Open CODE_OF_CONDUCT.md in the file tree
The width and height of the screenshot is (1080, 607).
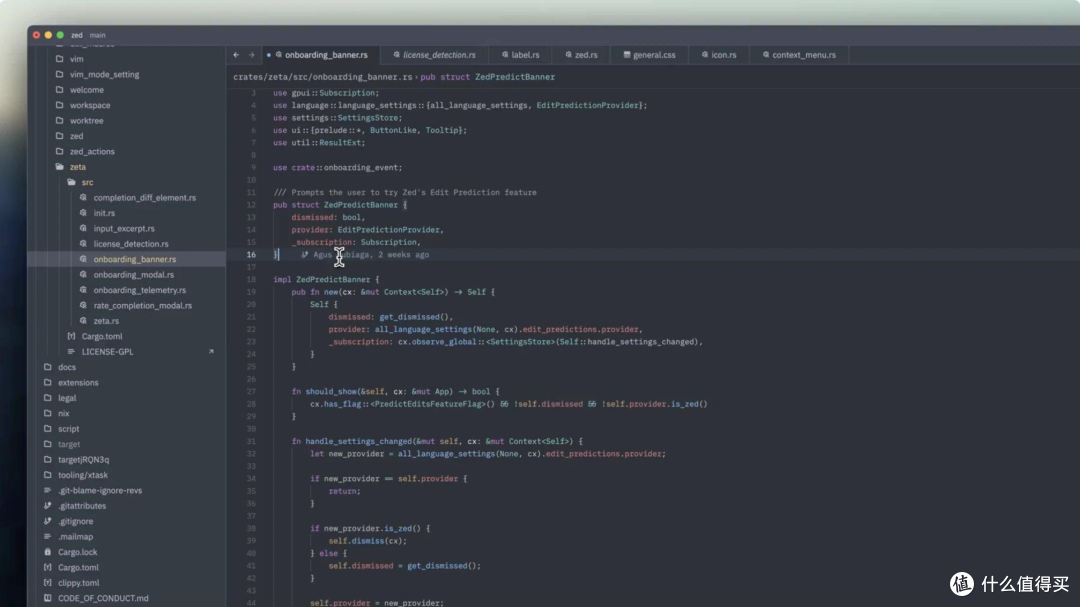103,598
